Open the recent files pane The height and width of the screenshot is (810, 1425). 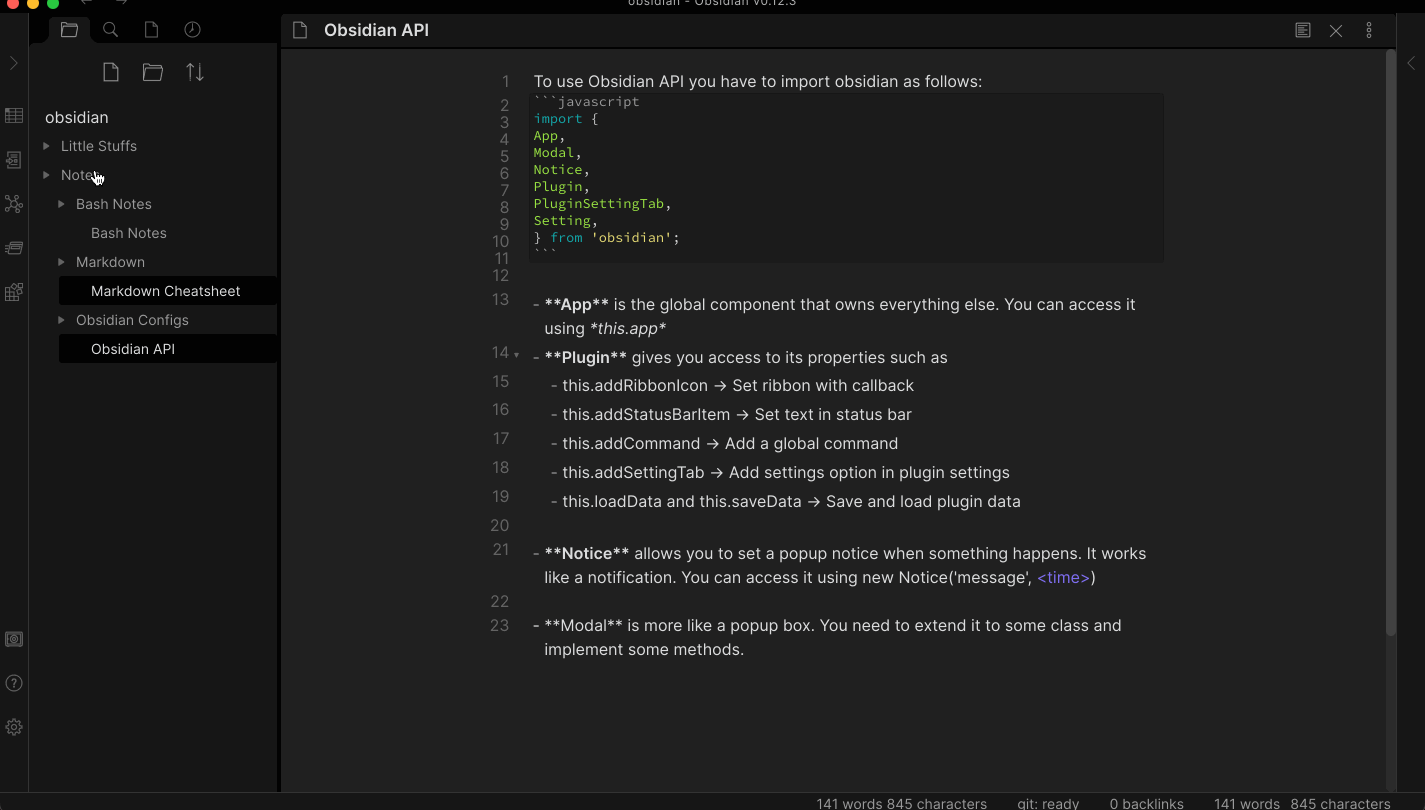tap(191, 29)
